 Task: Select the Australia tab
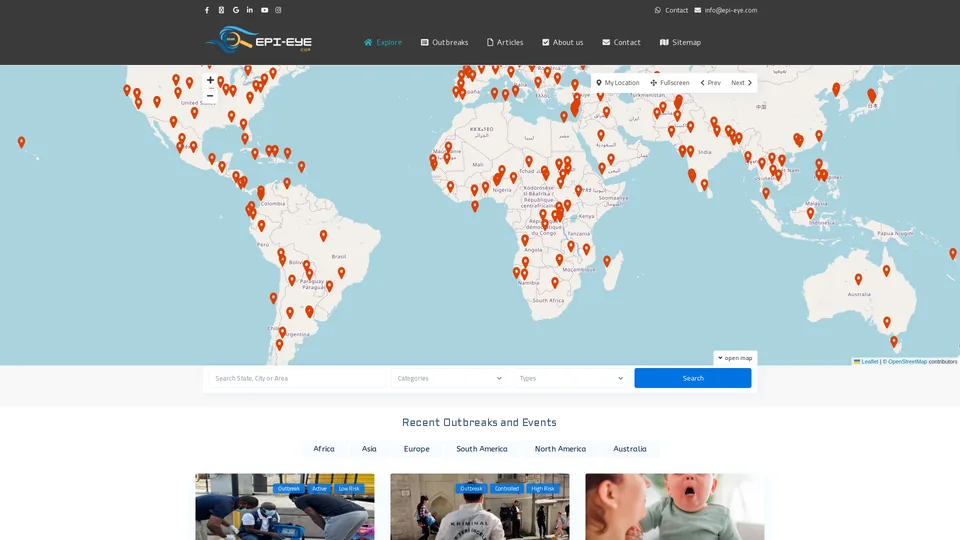pos(629,449)
